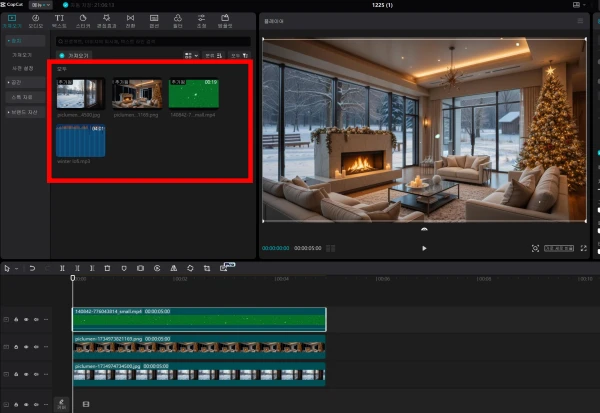The height and width of the screenshot is (413, 600).
Task: Open the Effects tab with star icon
Action: (106, 21)
